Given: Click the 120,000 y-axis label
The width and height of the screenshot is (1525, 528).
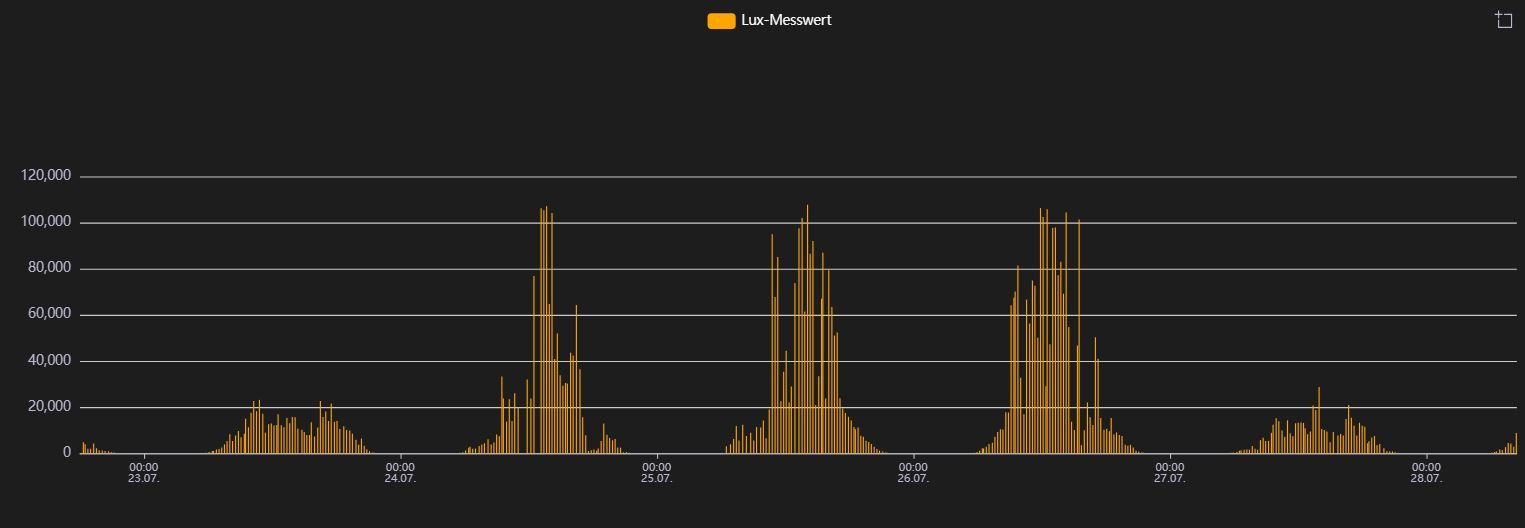Looking at the screenshot, I should point(46,176).
